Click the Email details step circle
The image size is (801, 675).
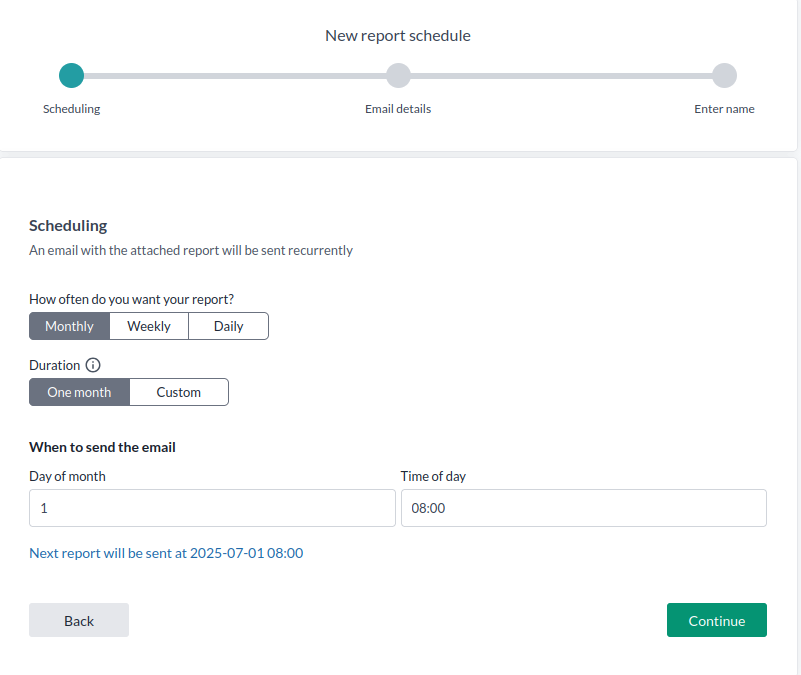coord(398,76)
